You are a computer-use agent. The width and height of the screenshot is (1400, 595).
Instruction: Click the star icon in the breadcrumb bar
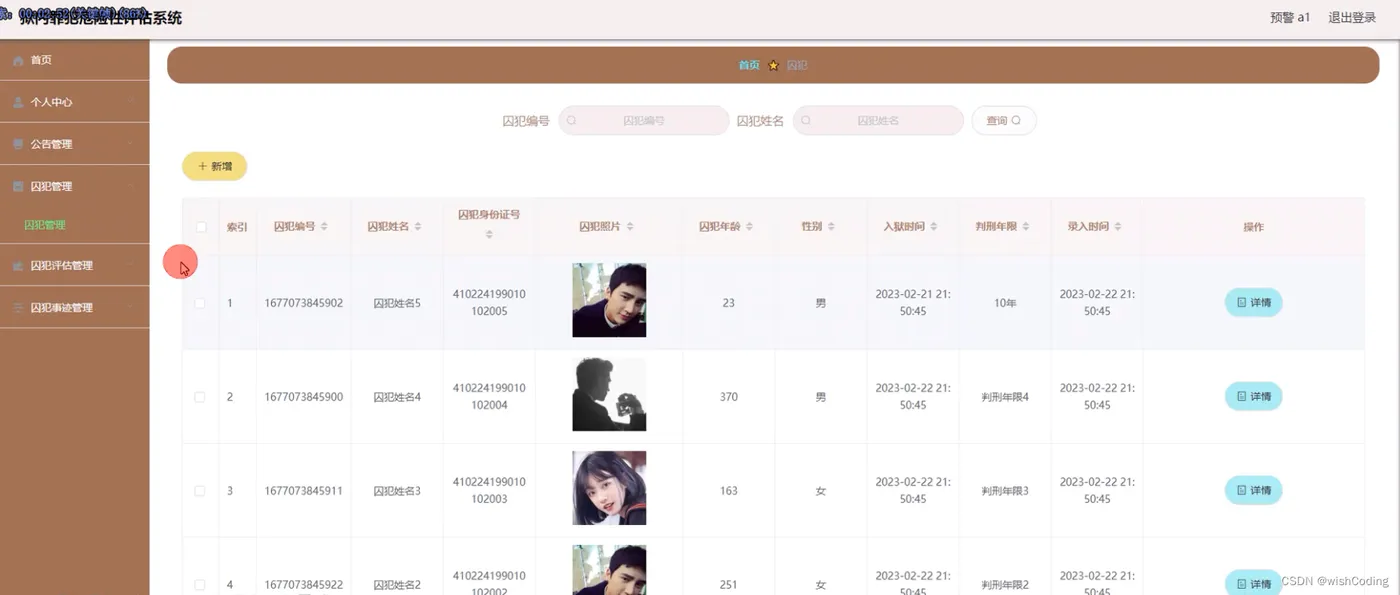773,65
